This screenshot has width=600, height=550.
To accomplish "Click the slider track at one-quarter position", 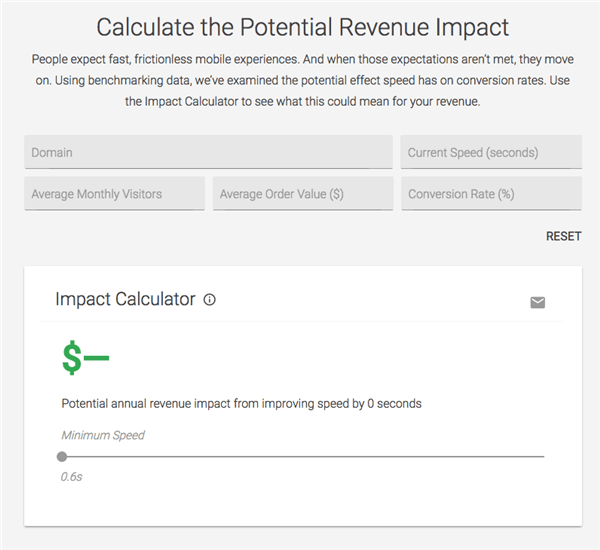I will (x=182, y=456).
